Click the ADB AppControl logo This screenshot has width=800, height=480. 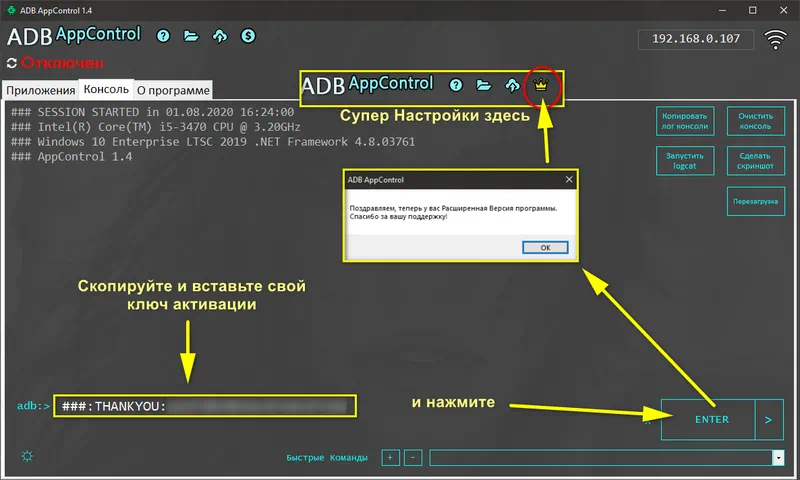tap(74, 36)
